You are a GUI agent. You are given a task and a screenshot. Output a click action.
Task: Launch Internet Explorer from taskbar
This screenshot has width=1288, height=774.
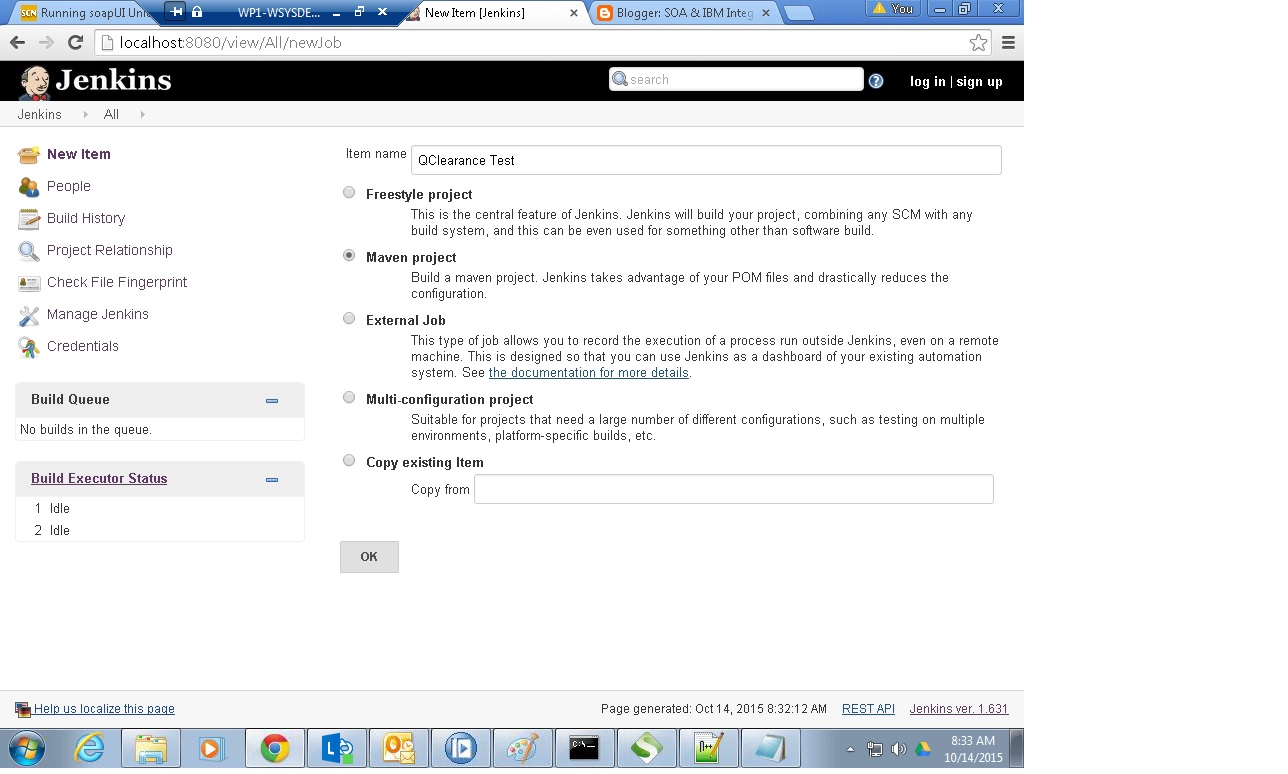tap(89, 748)
